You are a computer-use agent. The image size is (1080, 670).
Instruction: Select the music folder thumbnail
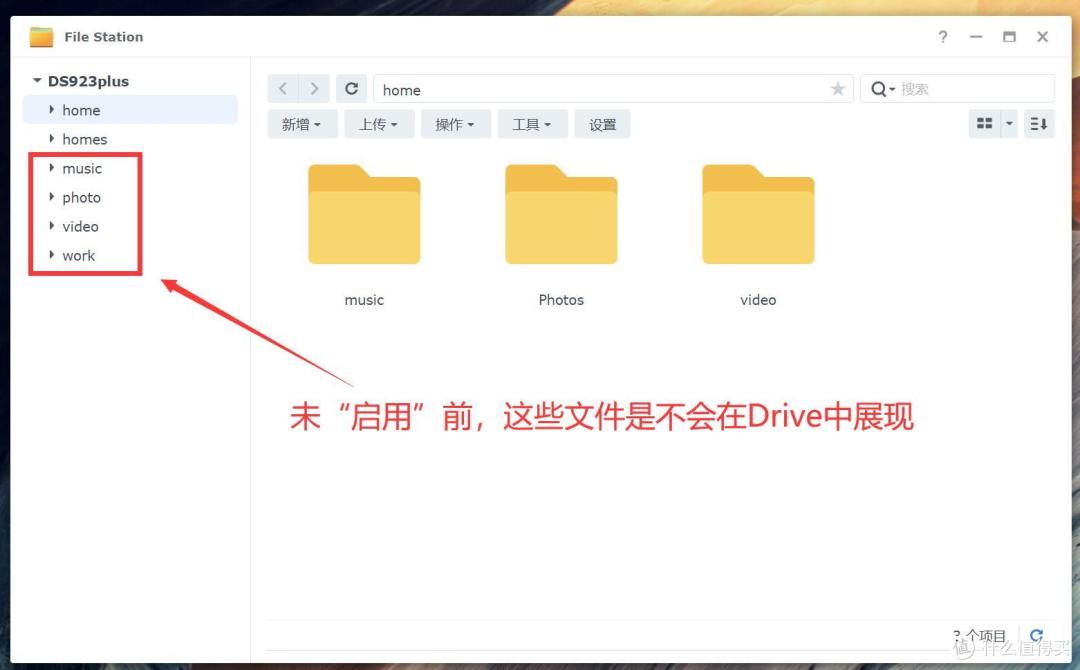coord(364,214)
